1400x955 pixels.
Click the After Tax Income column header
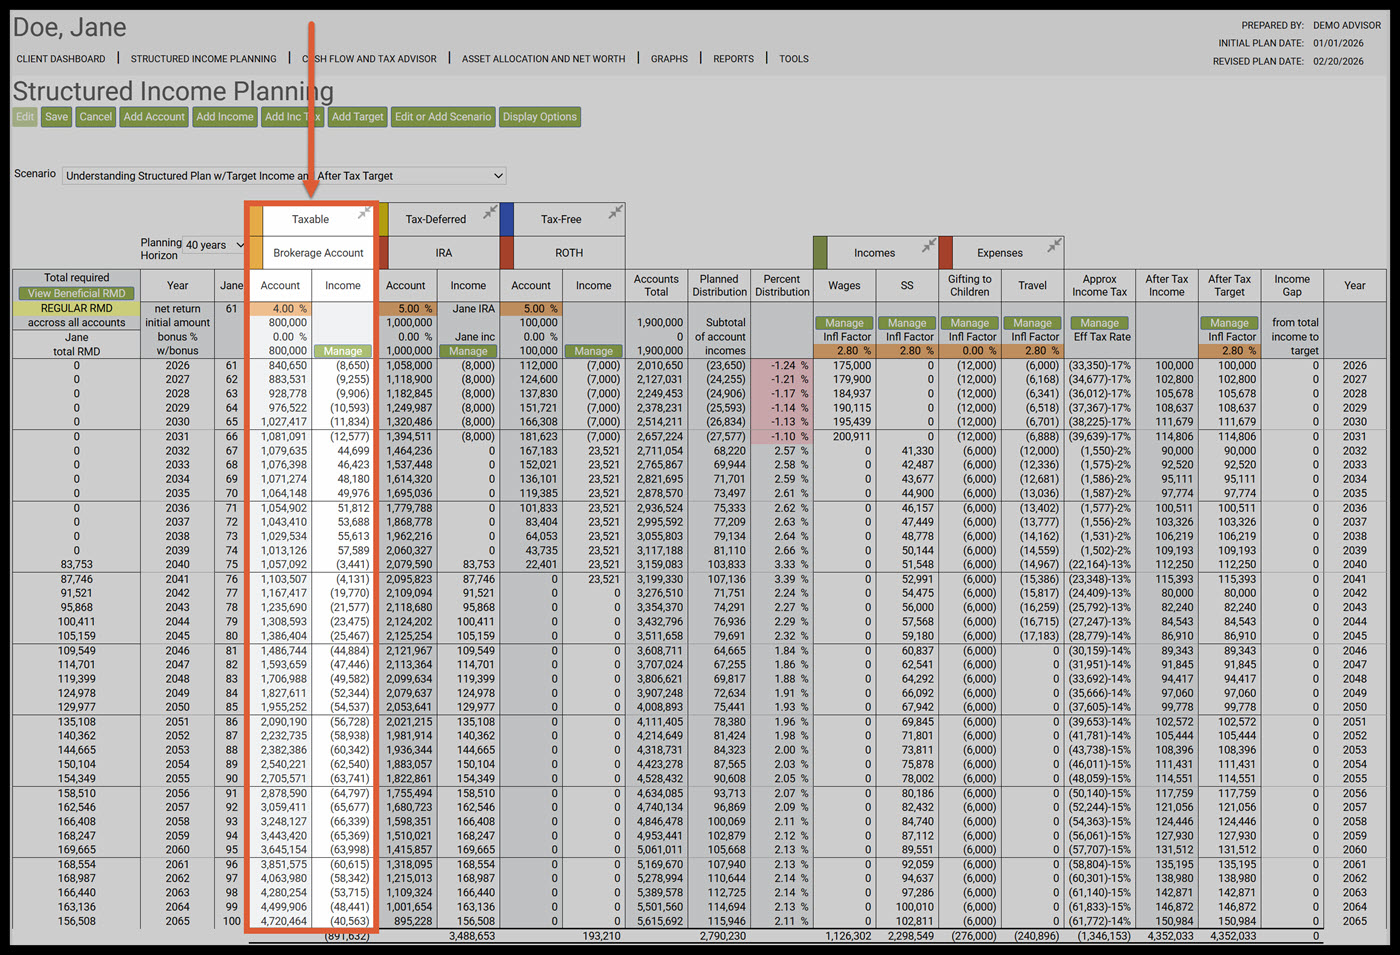(1166, 286)
